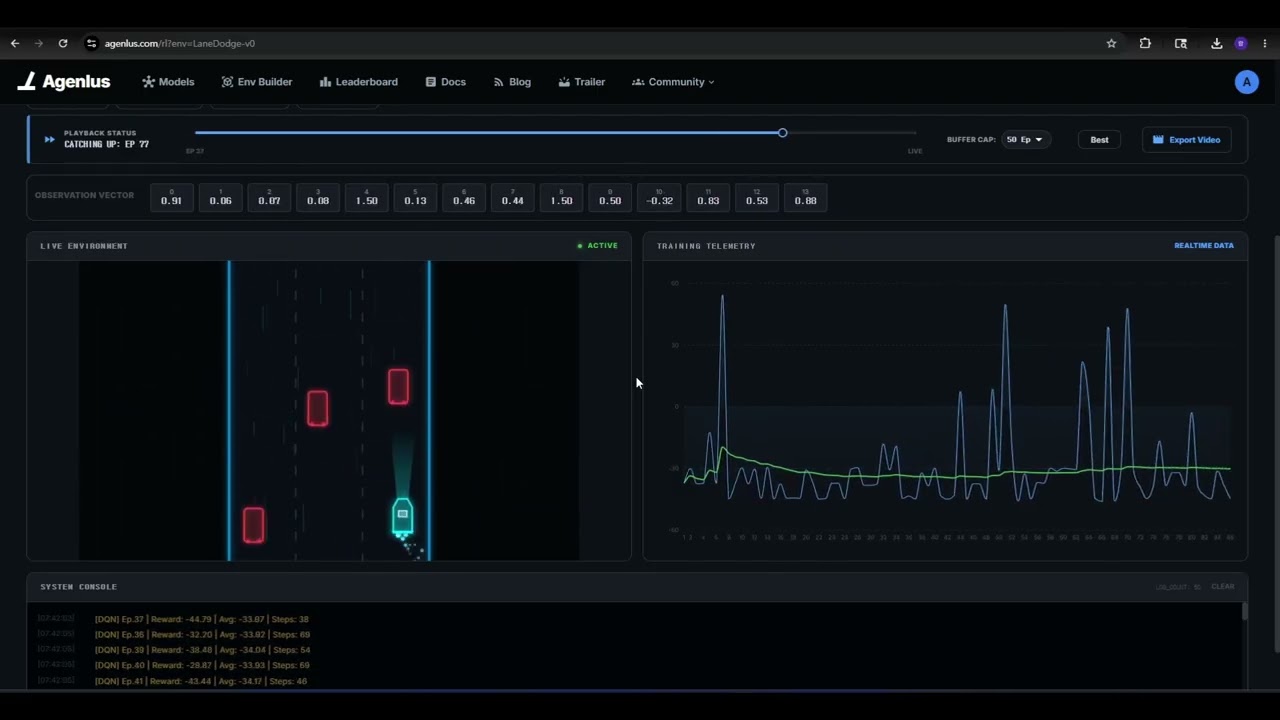Click the page vertical scrollbar
This screenshot has width=1280, height=720.
pyautogui.click(x=1276, y=445)
